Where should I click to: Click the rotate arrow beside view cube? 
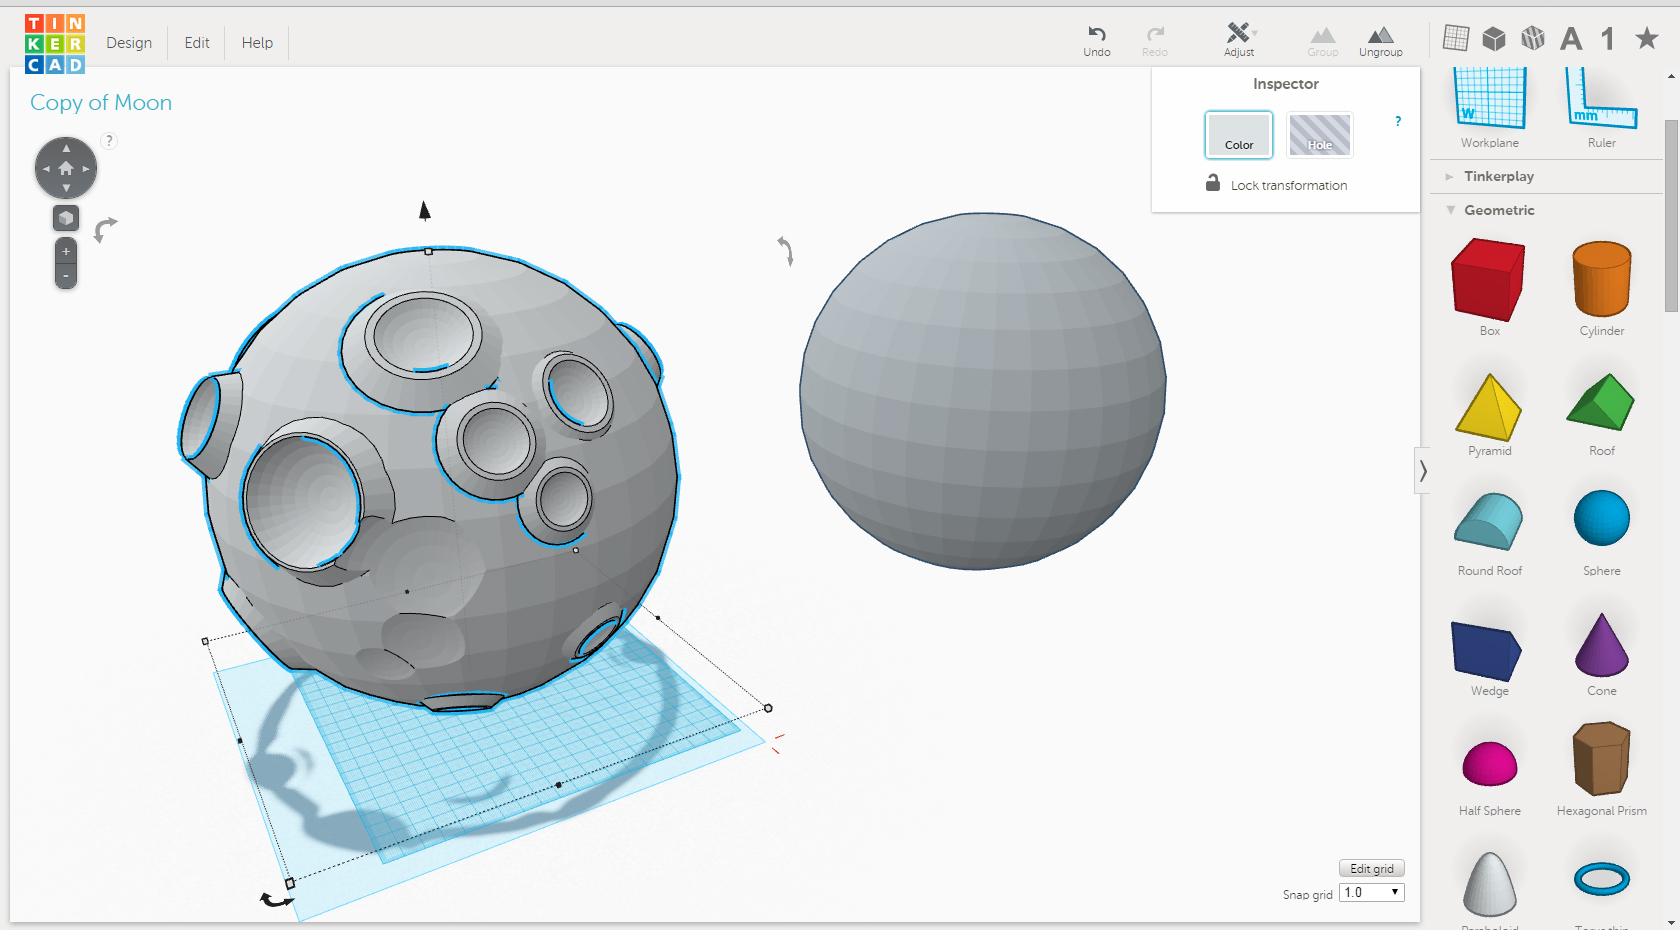pos(105,230)
